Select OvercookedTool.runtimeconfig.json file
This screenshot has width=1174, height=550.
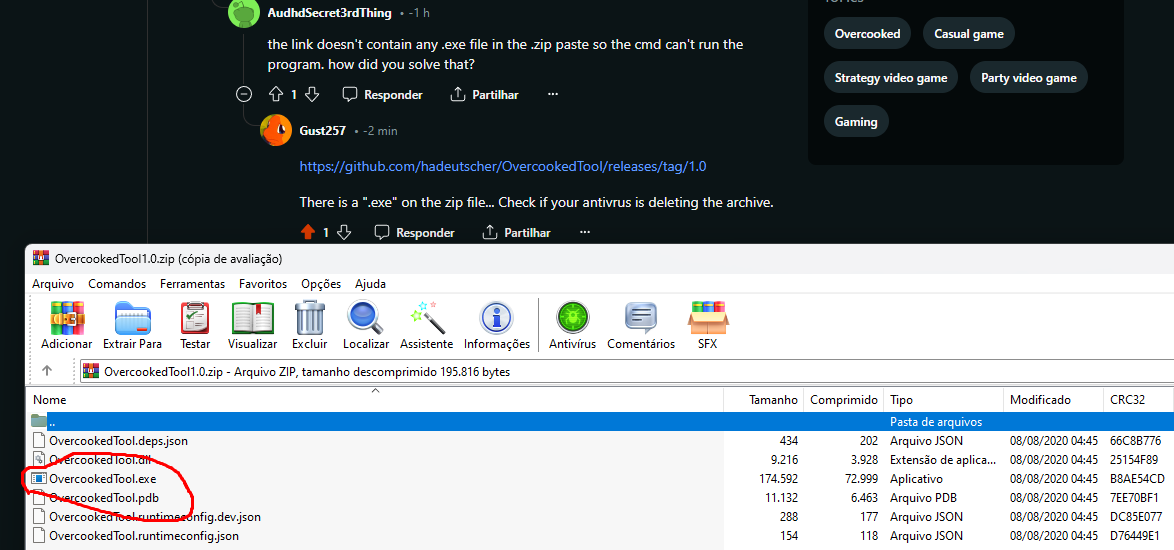pos(144,535)
